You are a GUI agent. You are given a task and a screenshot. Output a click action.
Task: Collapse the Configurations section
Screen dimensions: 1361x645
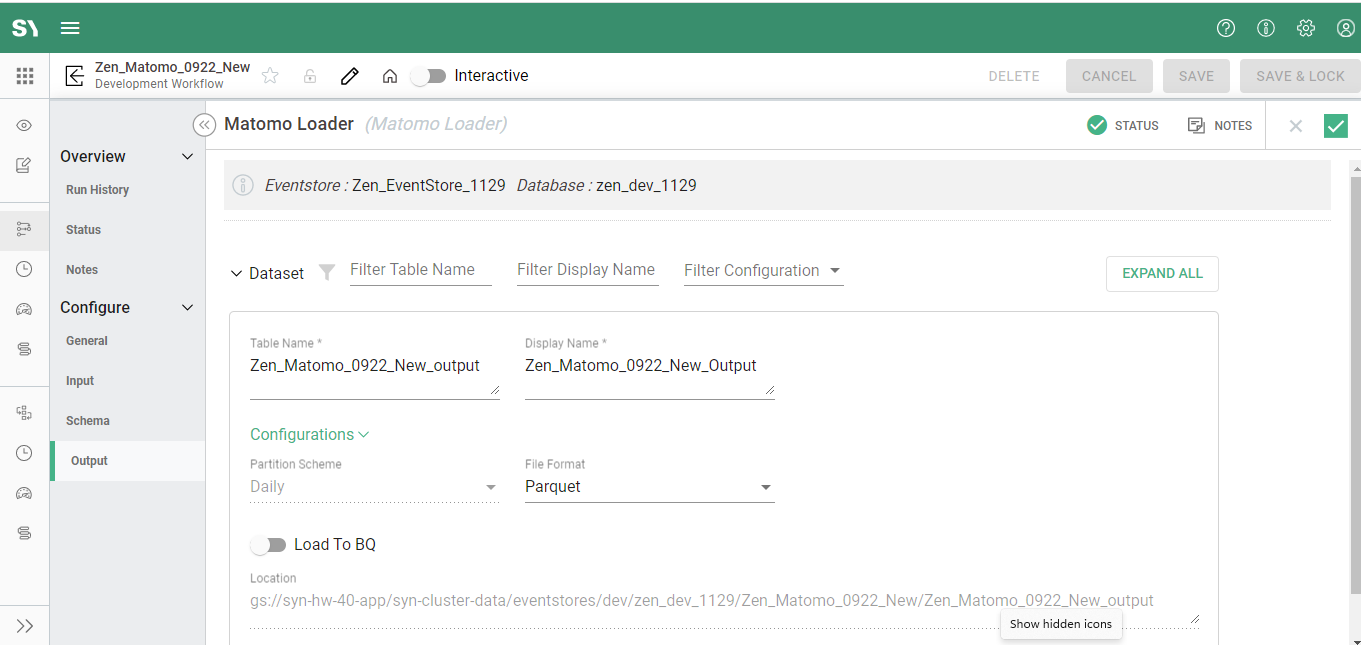[309, 434]
